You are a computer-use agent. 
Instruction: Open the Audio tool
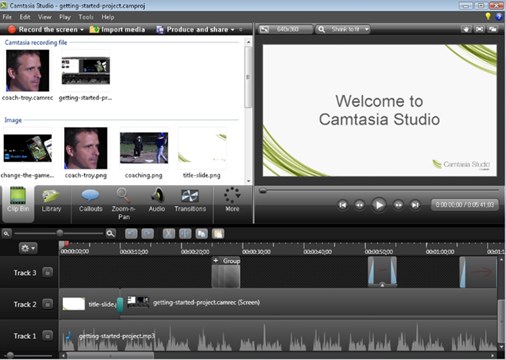[x=157, y=201]
